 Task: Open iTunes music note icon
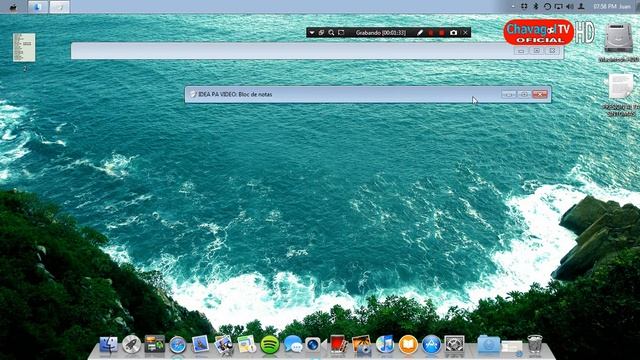384,344
